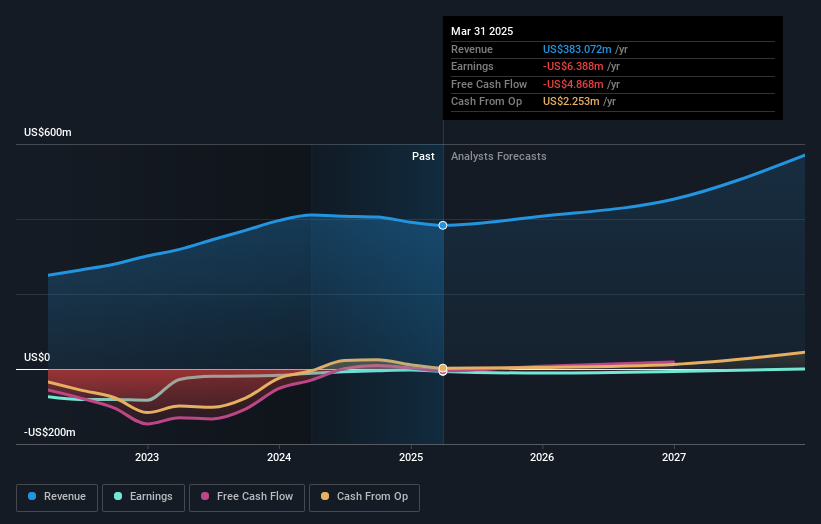Toggle the Revenue legend series
This screenshot has height=524, width=821.
point(57,497)
